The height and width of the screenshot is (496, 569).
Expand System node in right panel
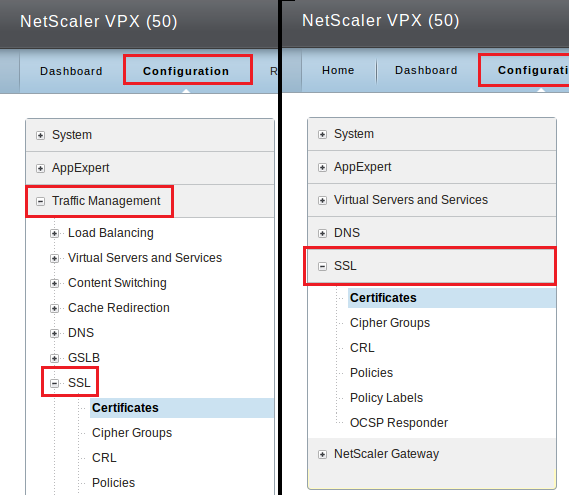pos(322,135)
